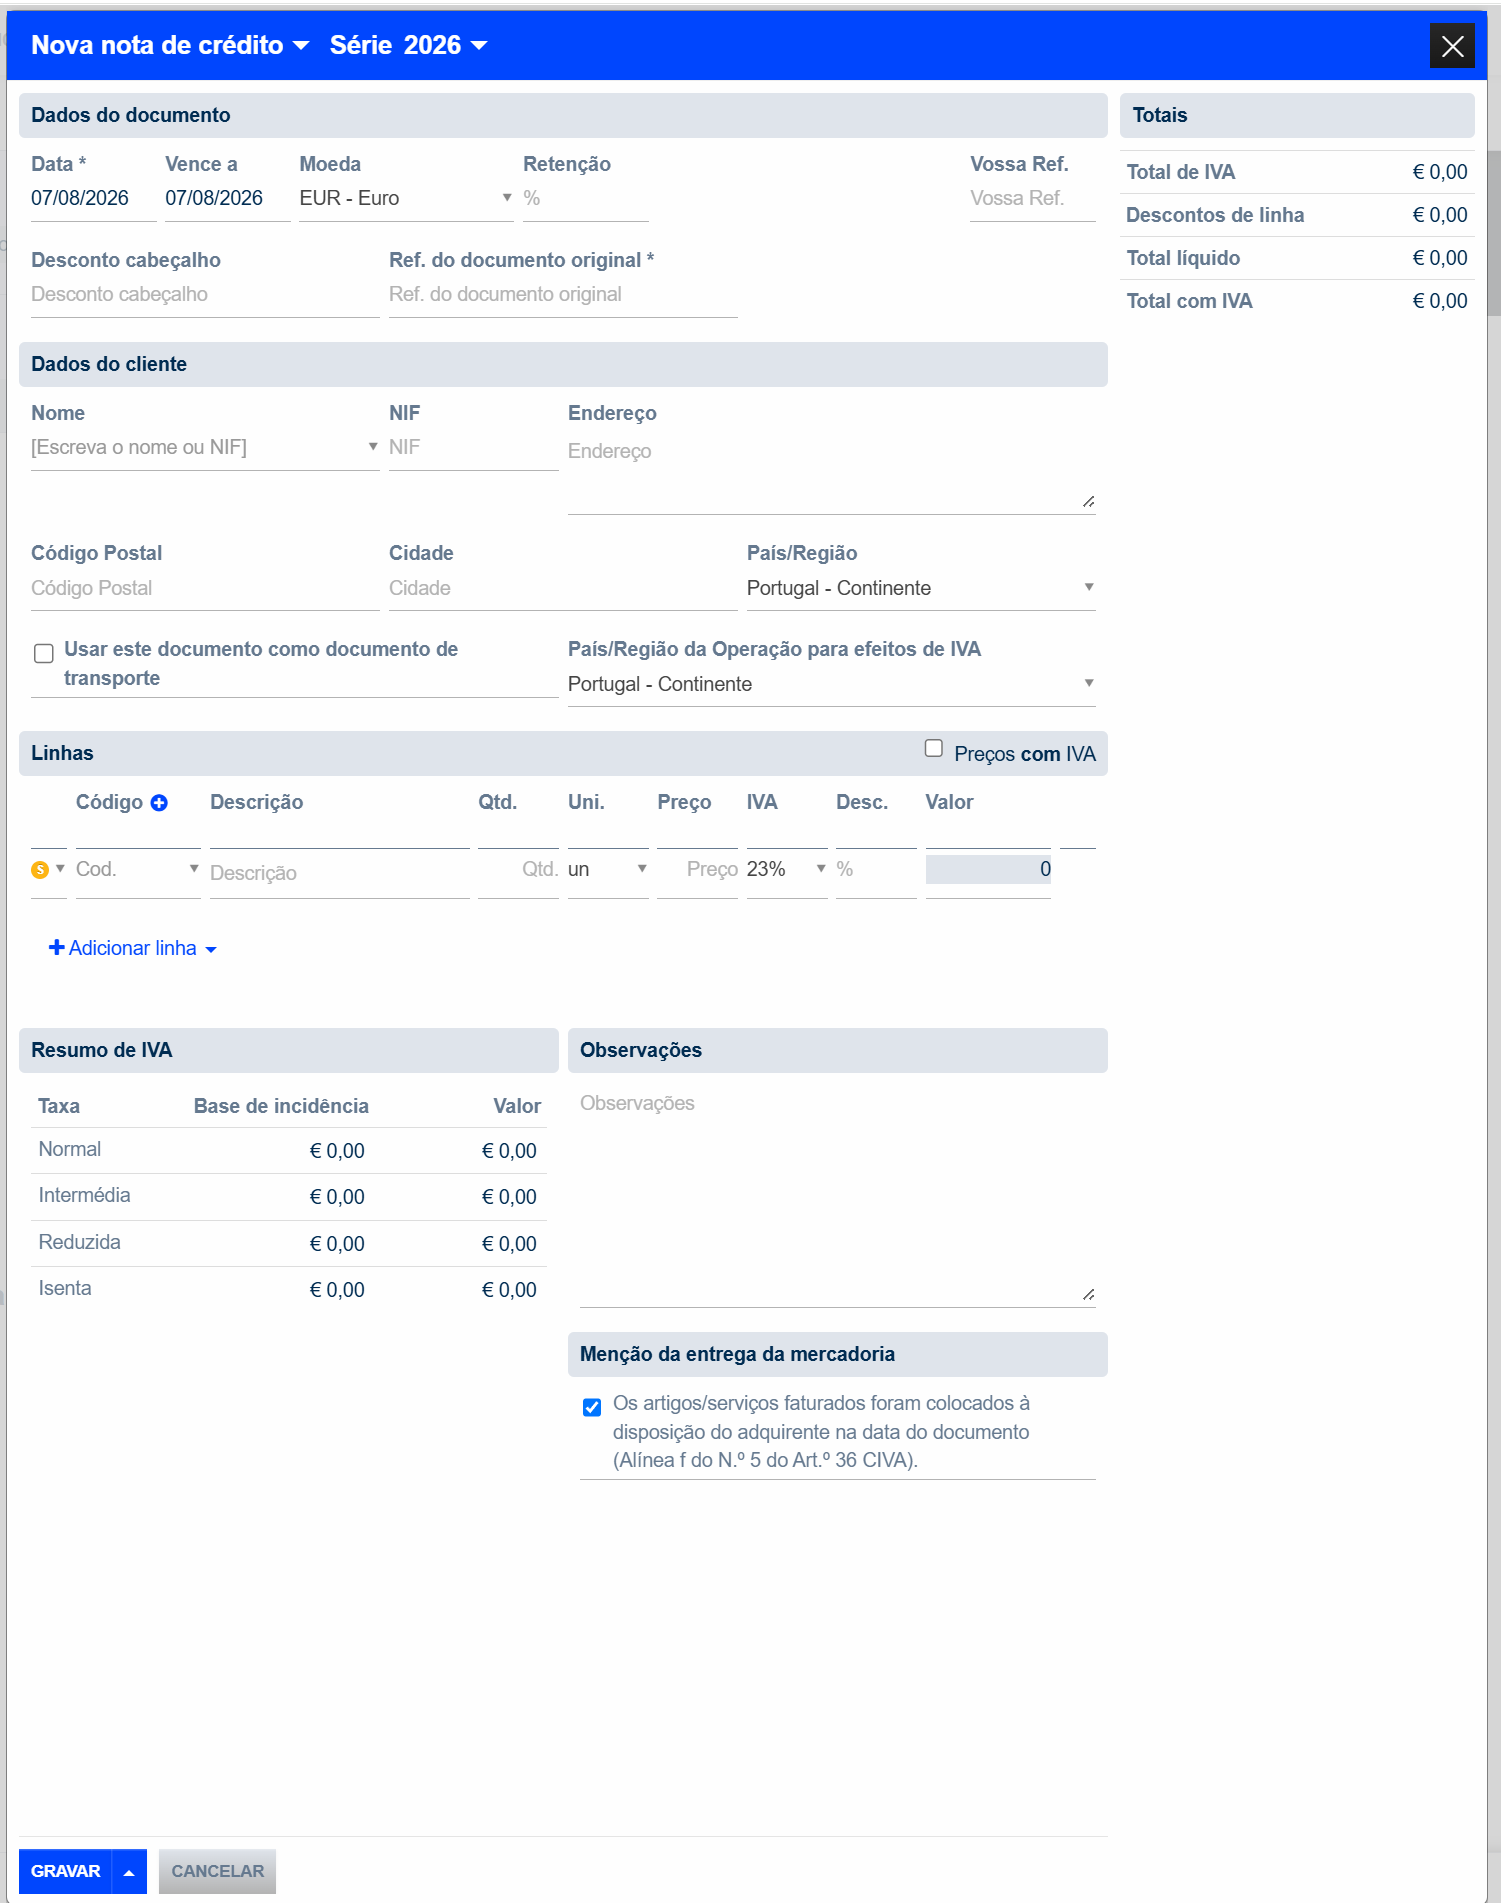
Task: Open the line type orange icon selector
Action: [48, 869]
